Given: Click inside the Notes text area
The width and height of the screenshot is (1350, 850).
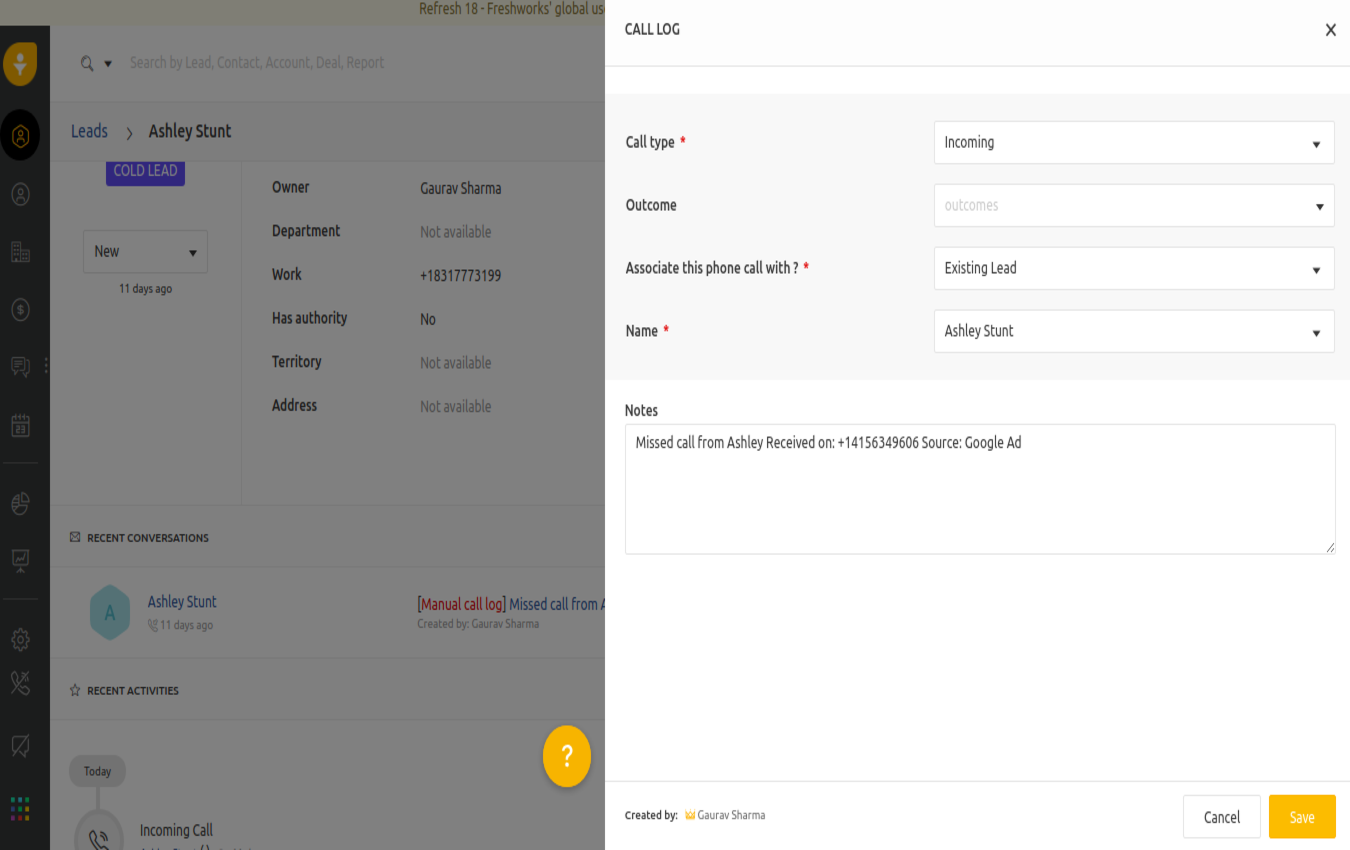Looking at the screenshot, I should click(x=980, y=488).
